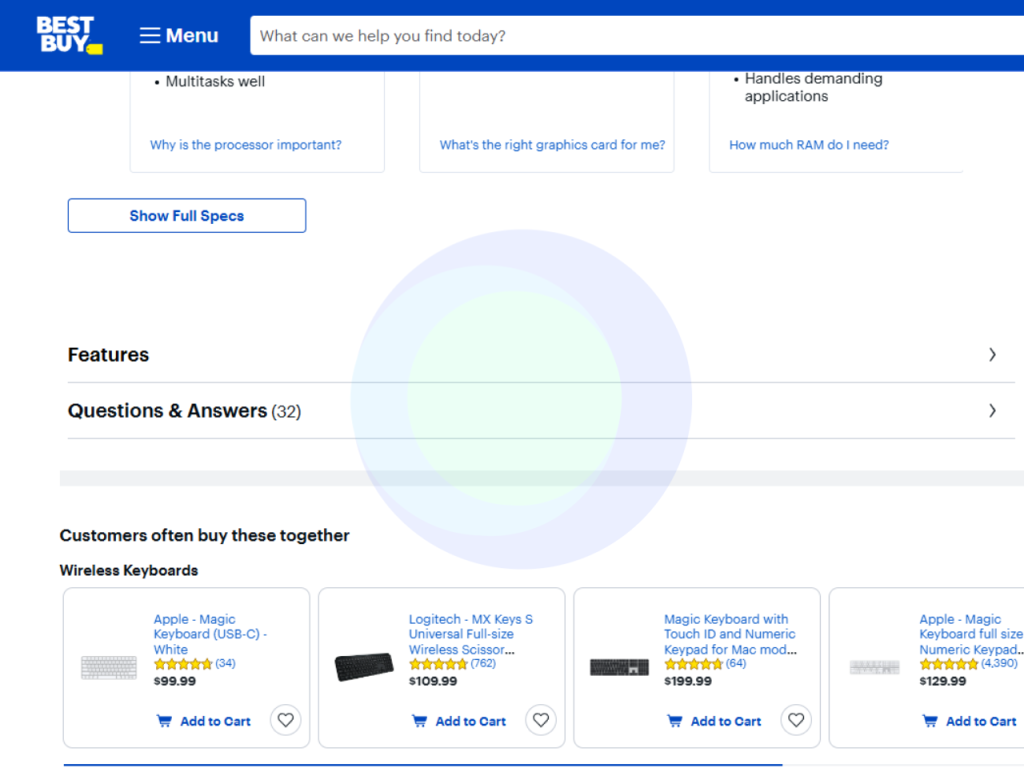
Task: Open star rating with 762 reviews
Action: (x=453, y=664)
